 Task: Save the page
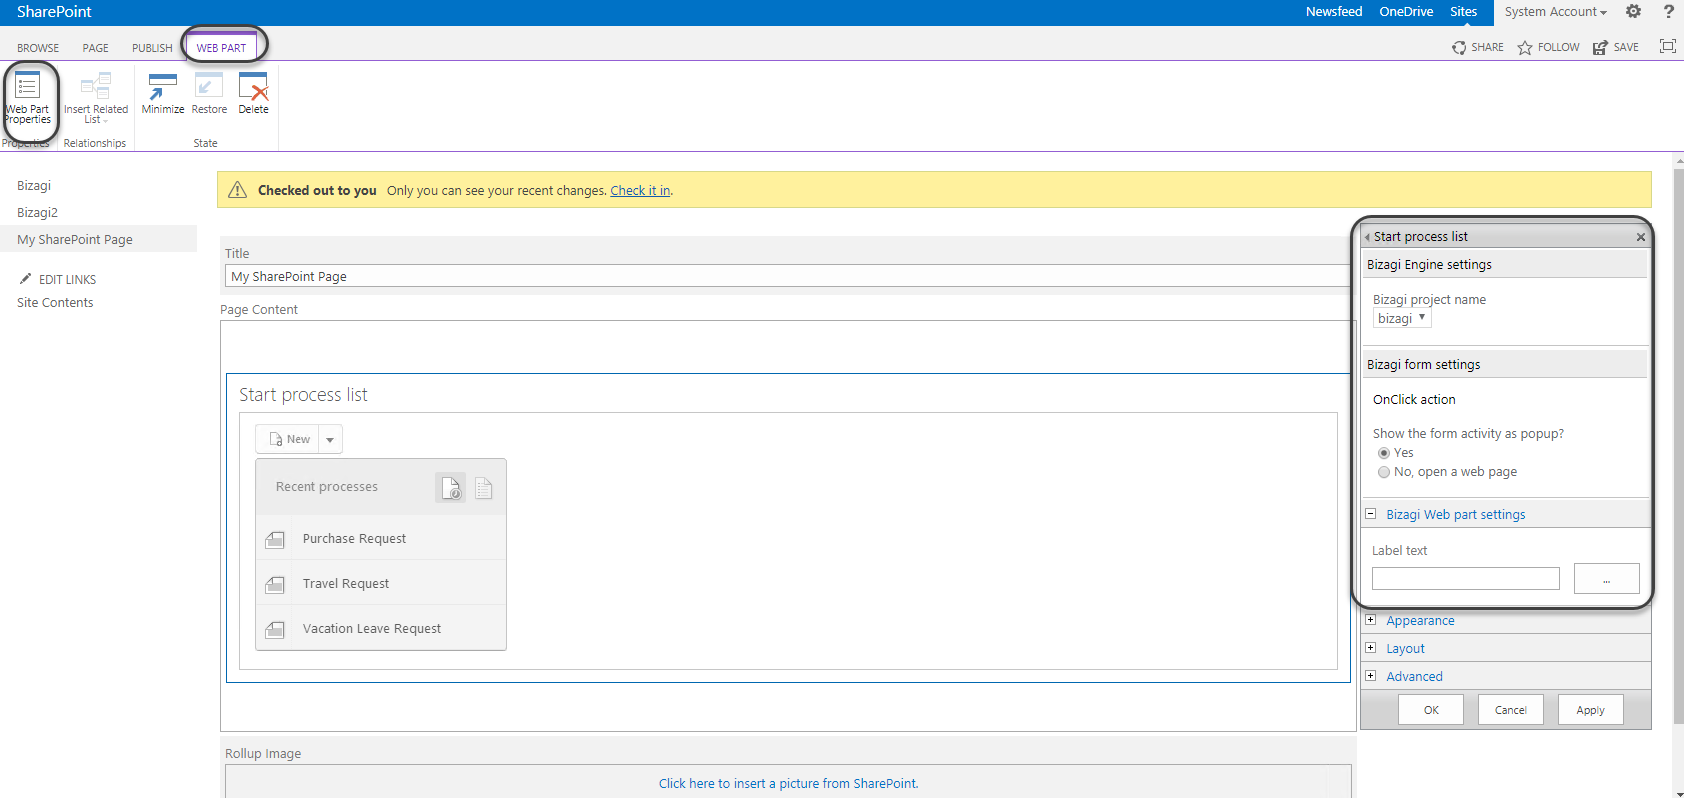click(x=1616, y=47)
